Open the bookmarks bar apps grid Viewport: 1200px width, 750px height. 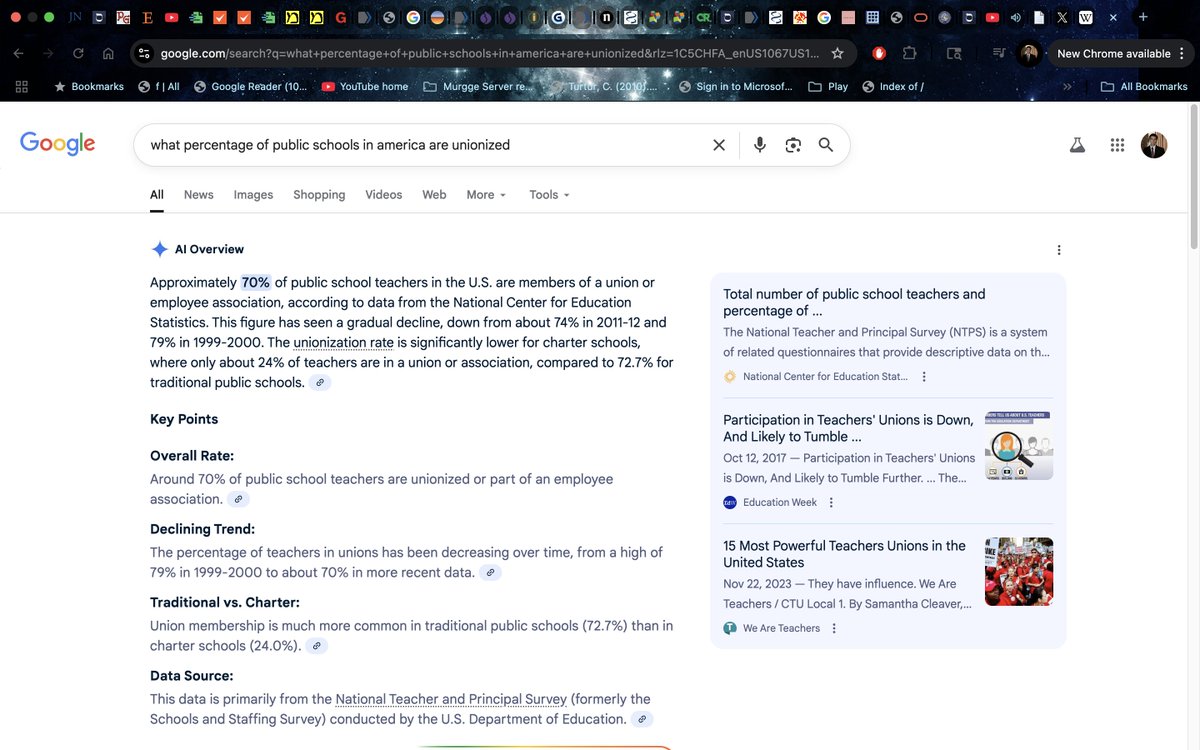pyautogui.click(x=21, y=86)
